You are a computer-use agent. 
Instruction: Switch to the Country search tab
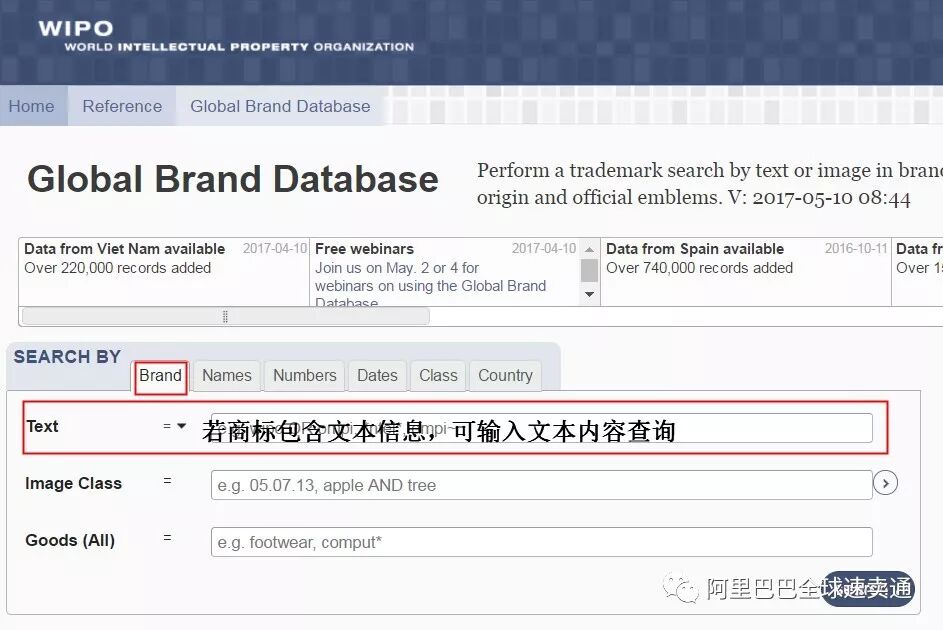click(x=505, y=376)
